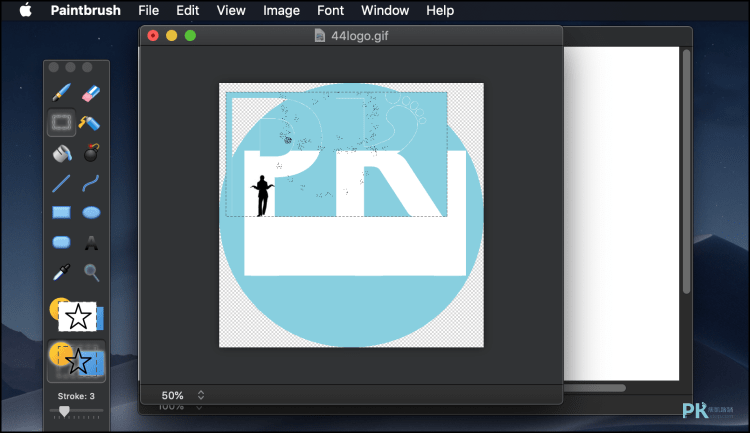Select the Ellipse shape tool
The width and height of the screenshot is (750, 433).
tap(91, 212)
